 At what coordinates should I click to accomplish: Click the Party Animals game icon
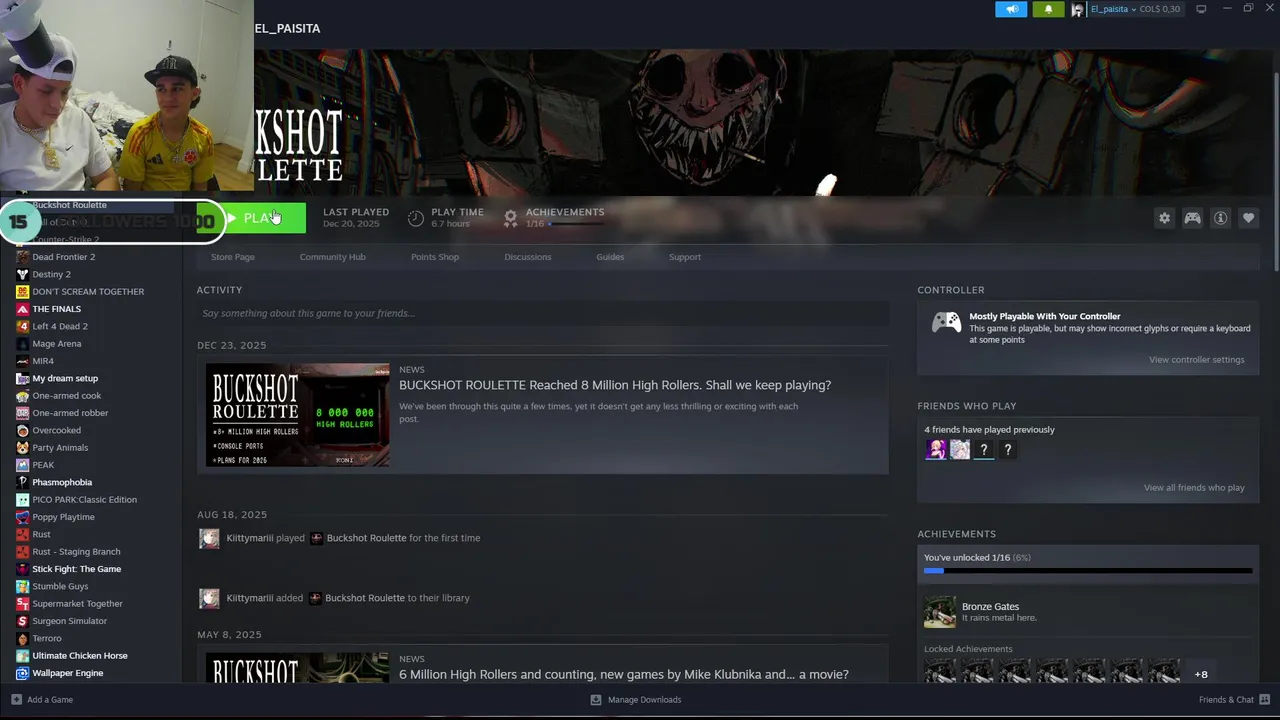tap(22, 447)
